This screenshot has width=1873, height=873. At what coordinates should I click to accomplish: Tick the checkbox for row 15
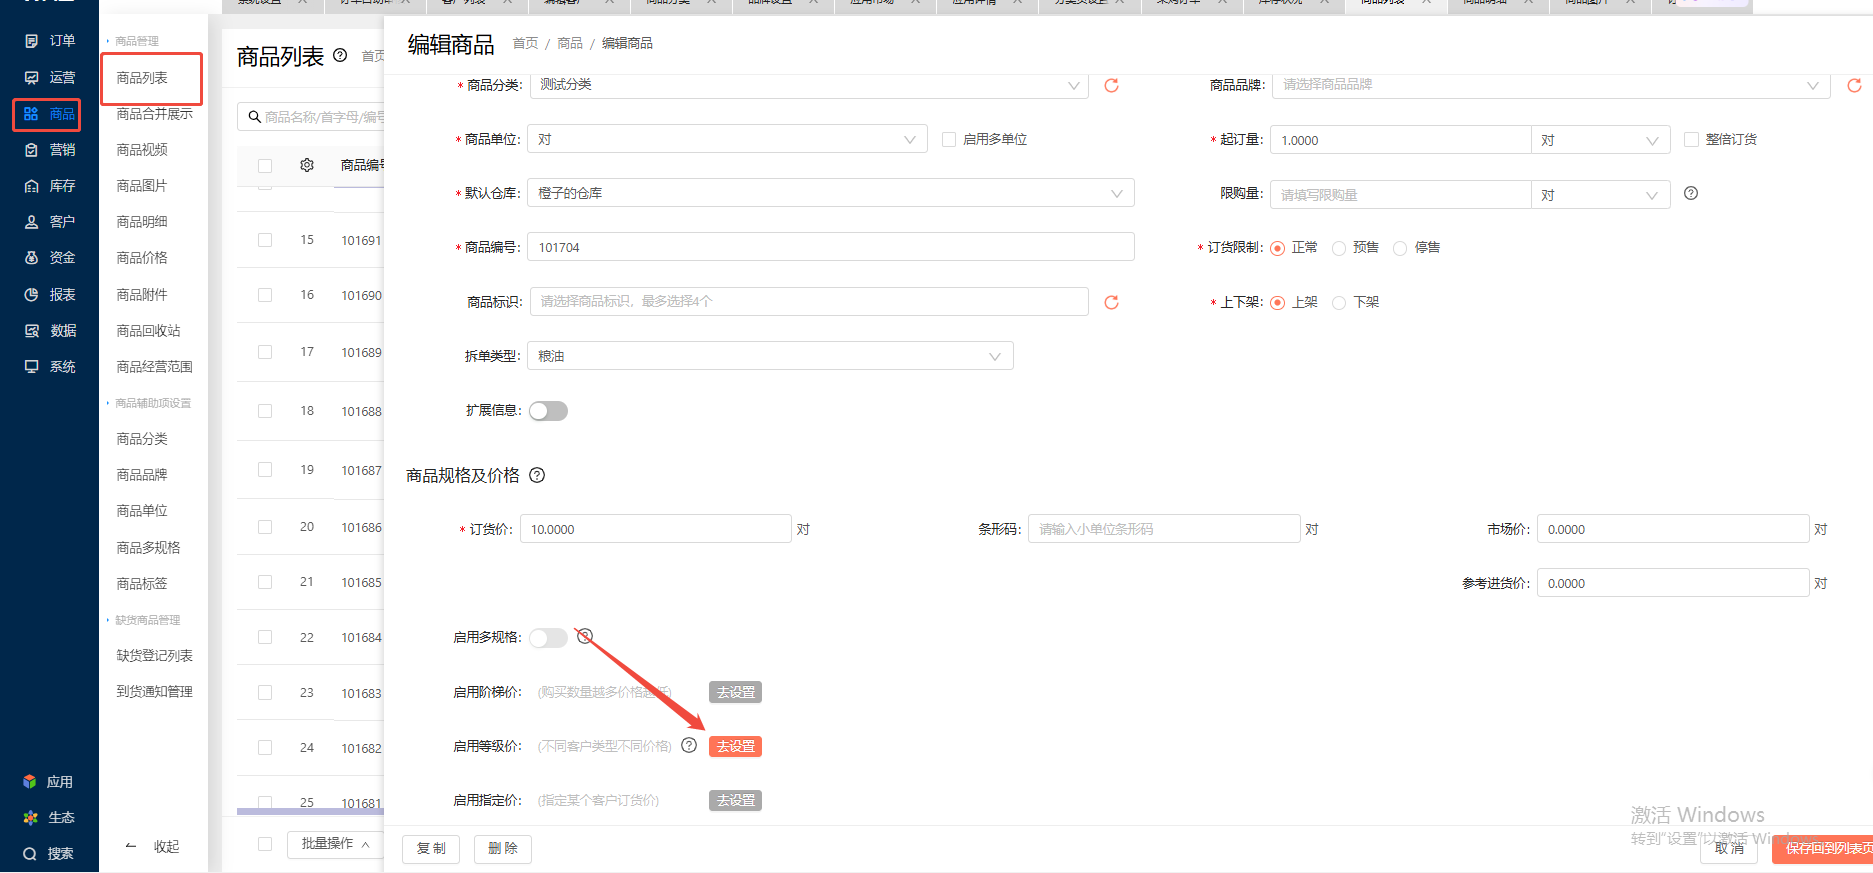(x=265, y=240)
